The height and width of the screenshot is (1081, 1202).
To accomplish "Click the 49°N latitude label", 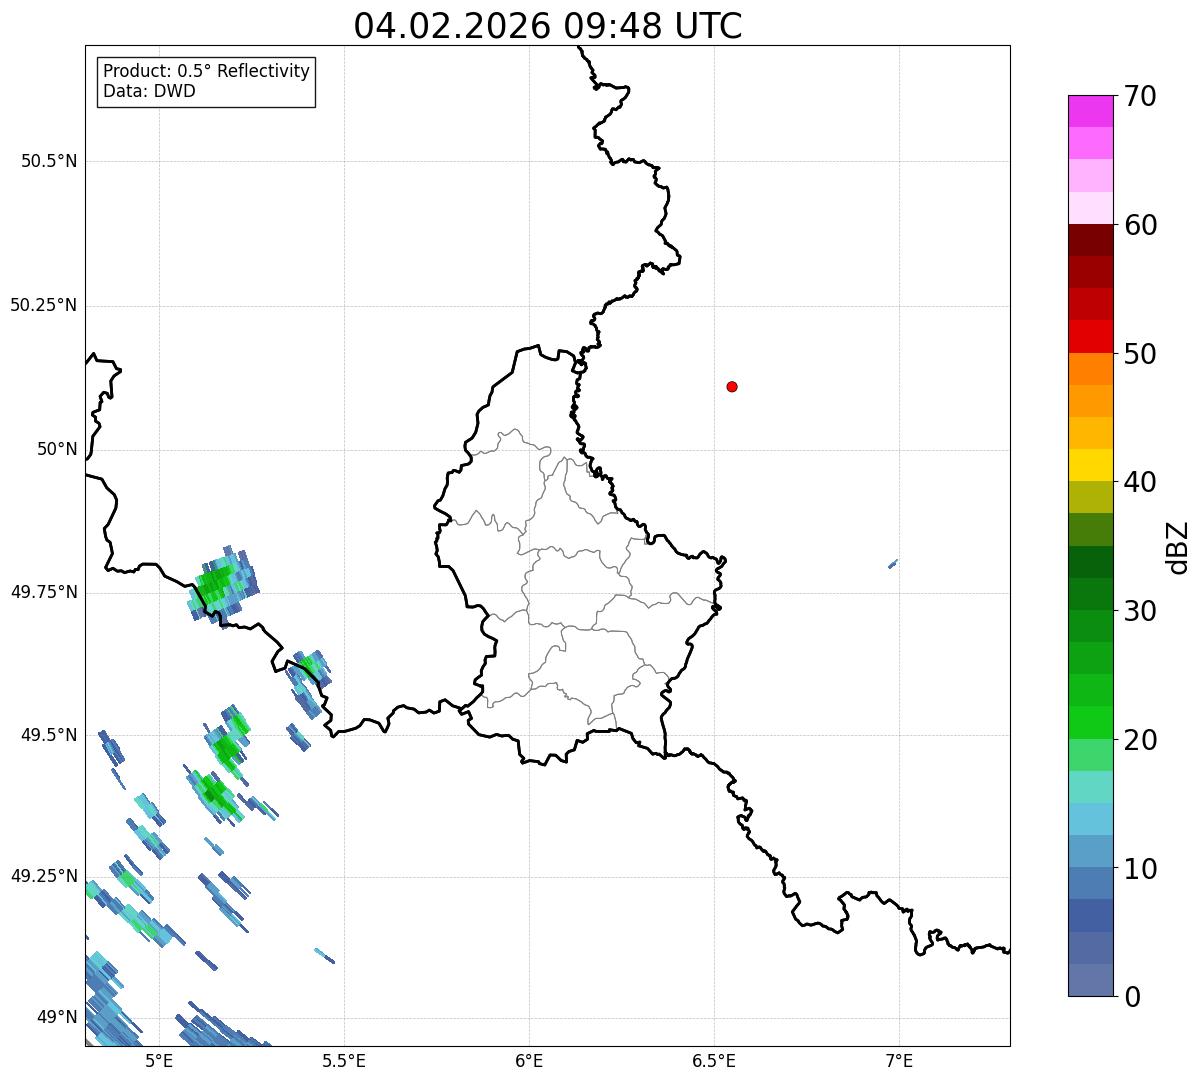I will [x=57, y=1018].
